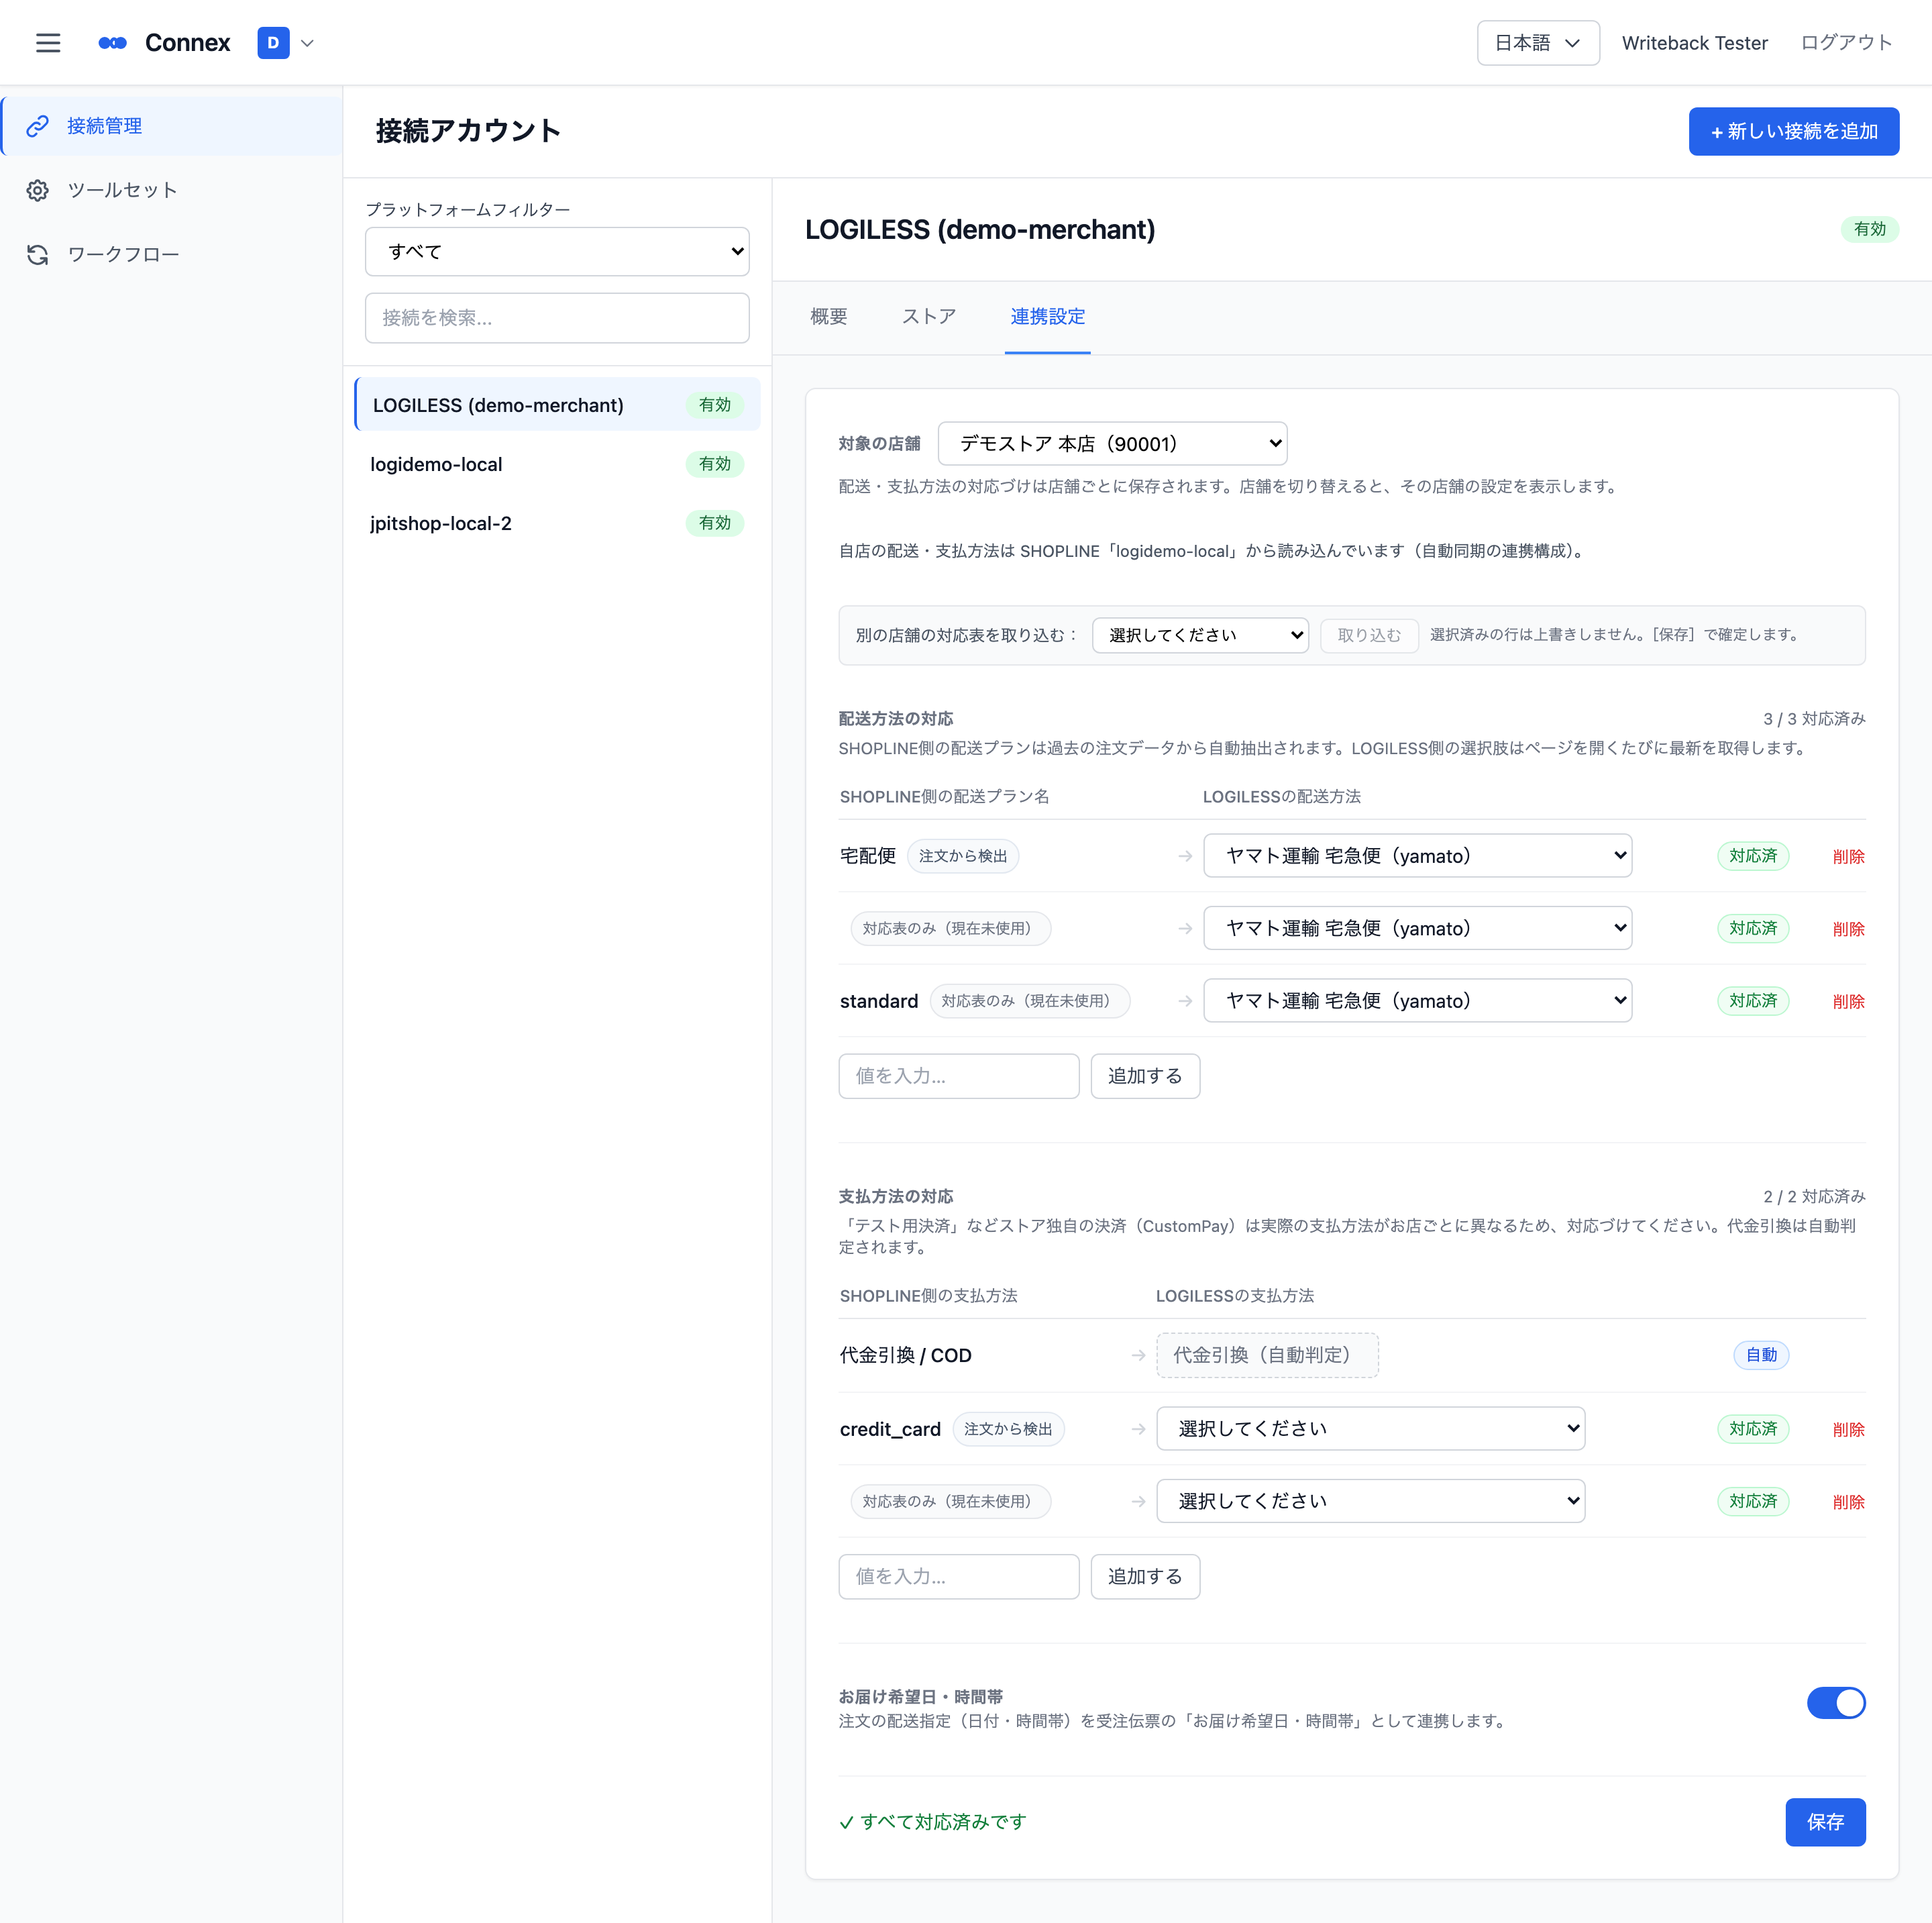The width and height of the screenshot is (1932, 1923).
Task: Click the Connex logo icon
Action: [112, 43]
